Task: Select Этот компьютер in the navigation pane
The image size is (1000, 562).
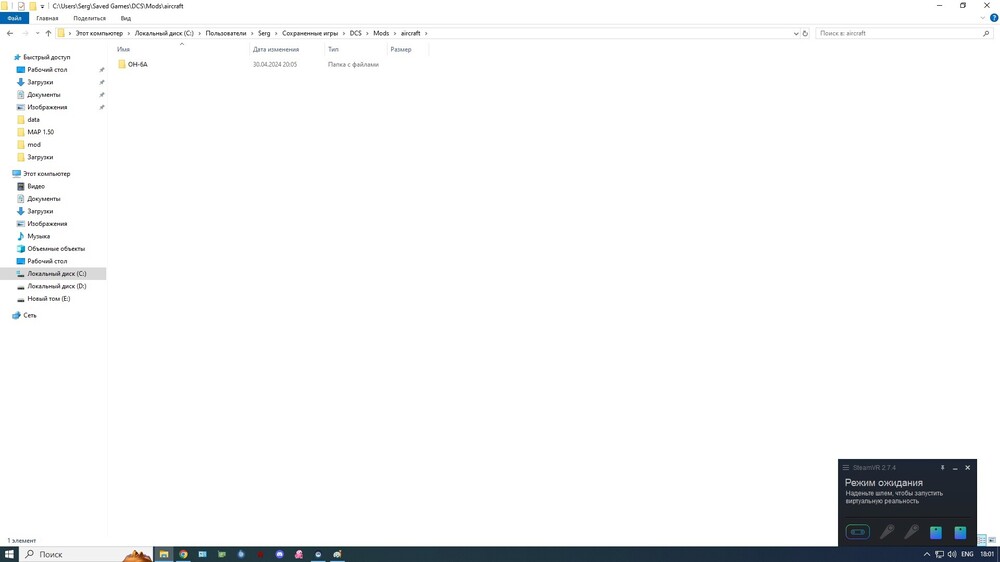Action: [x=47, y=174]
